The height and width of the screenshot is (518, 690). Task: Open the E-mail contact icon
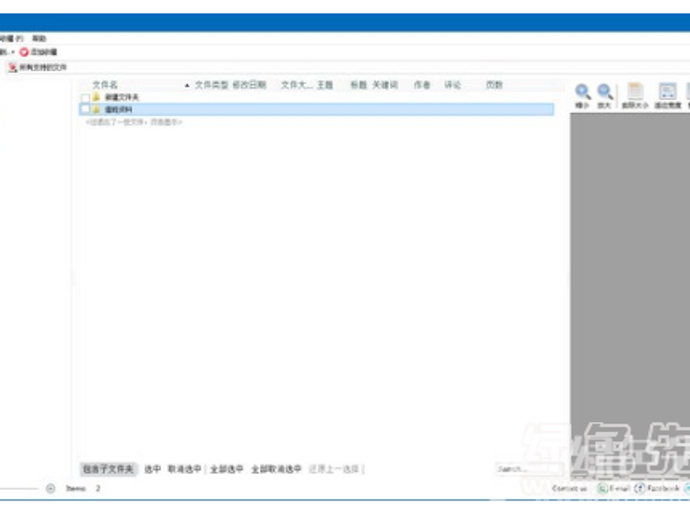tap(602, 488)
